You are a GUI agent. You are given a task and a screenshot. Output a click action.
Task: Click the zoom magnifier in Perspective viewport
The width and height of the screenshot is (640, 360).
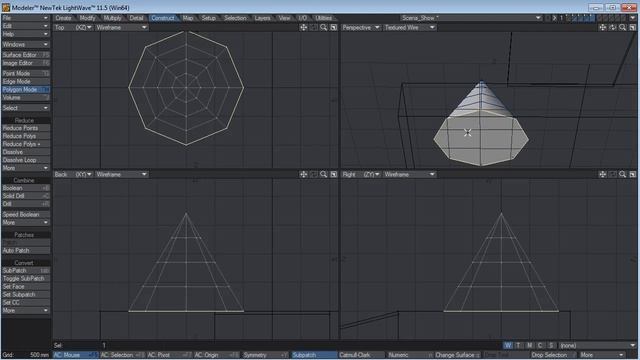(x=622, y=27)
